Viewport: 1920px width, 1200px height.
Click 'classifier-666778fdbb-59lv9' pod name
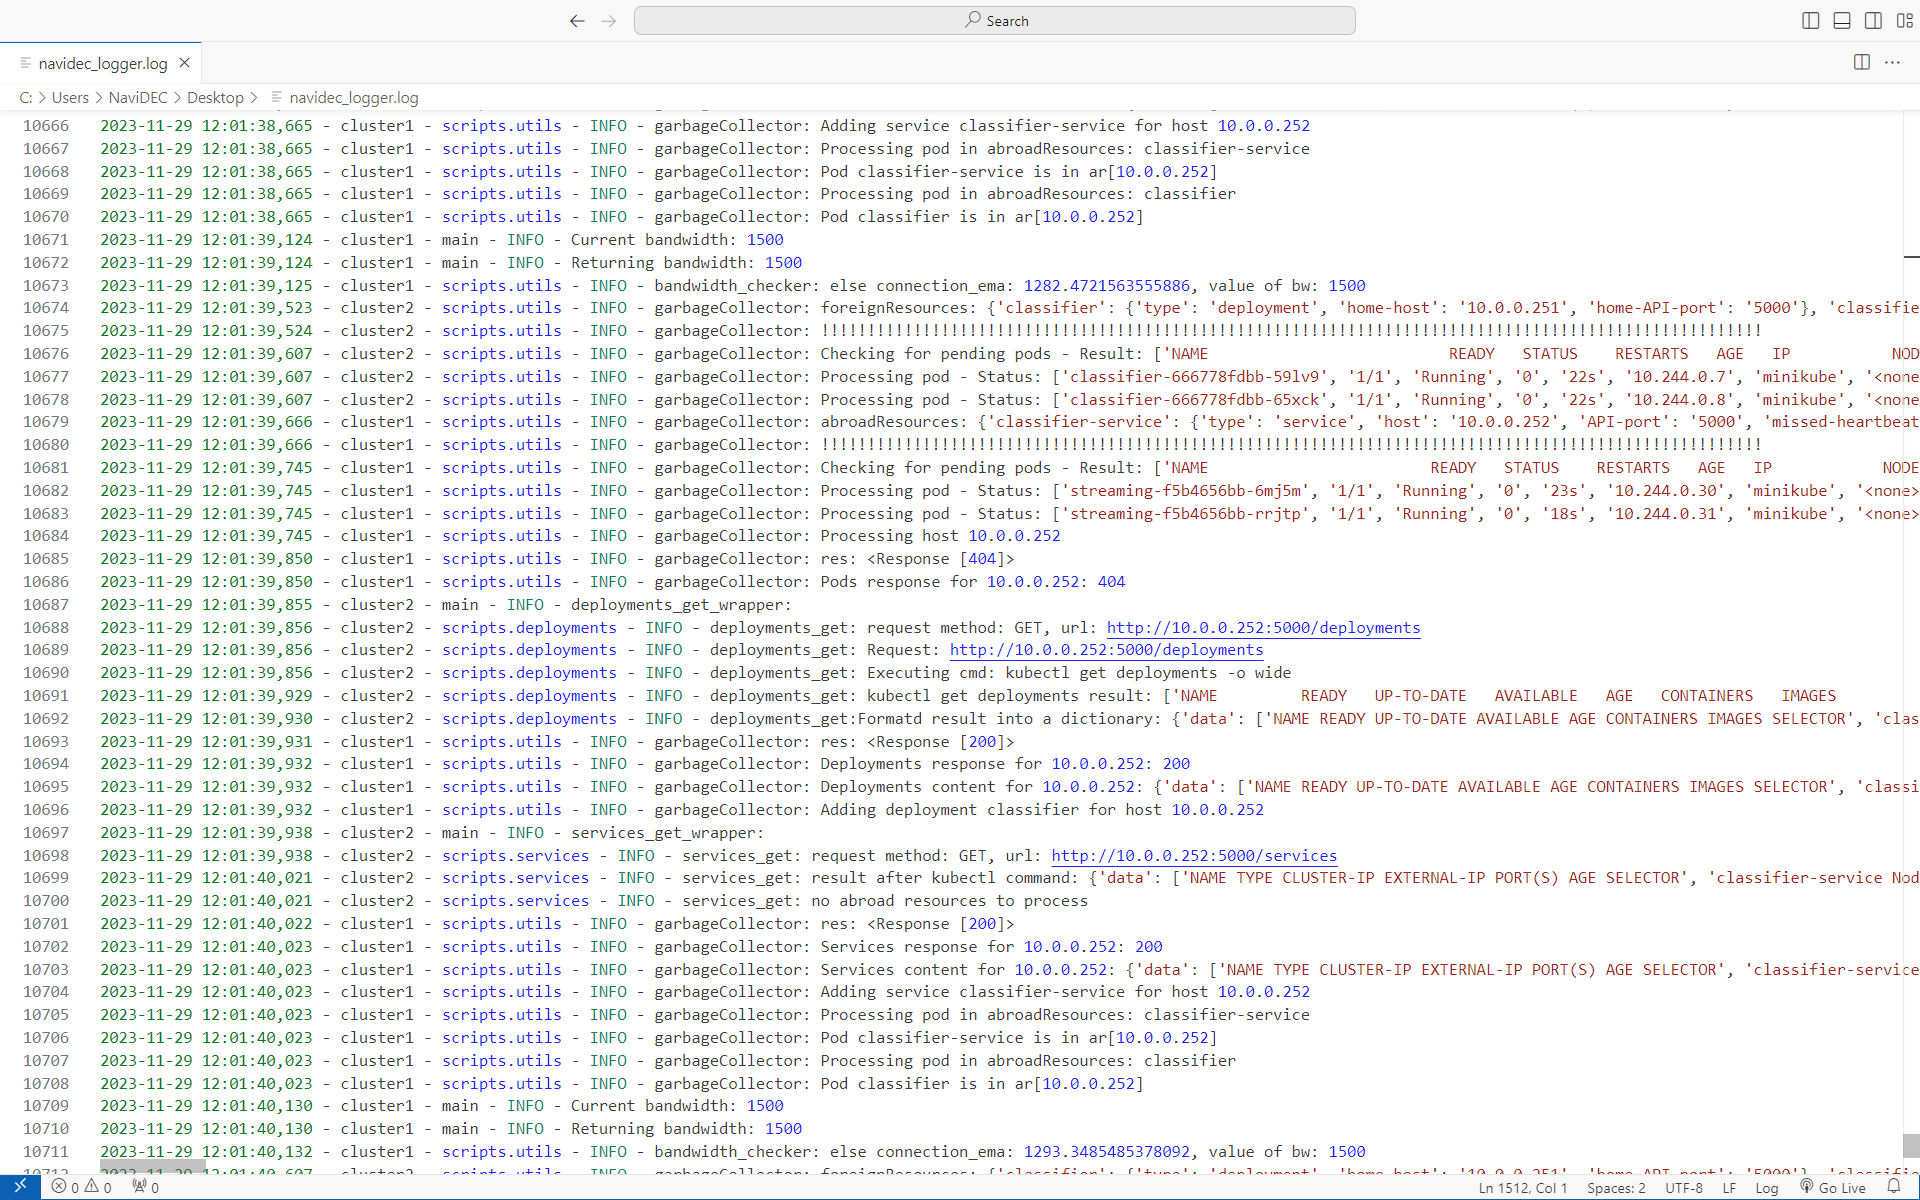[1195, 377]
